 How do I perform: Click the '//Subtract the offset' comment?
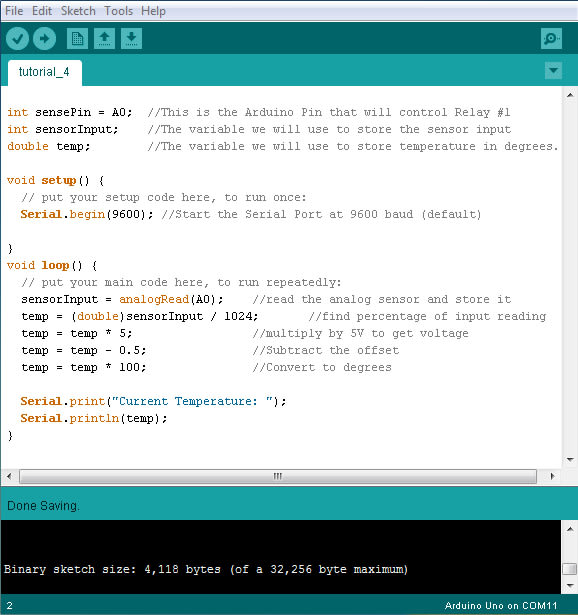(x=325, y=350)
